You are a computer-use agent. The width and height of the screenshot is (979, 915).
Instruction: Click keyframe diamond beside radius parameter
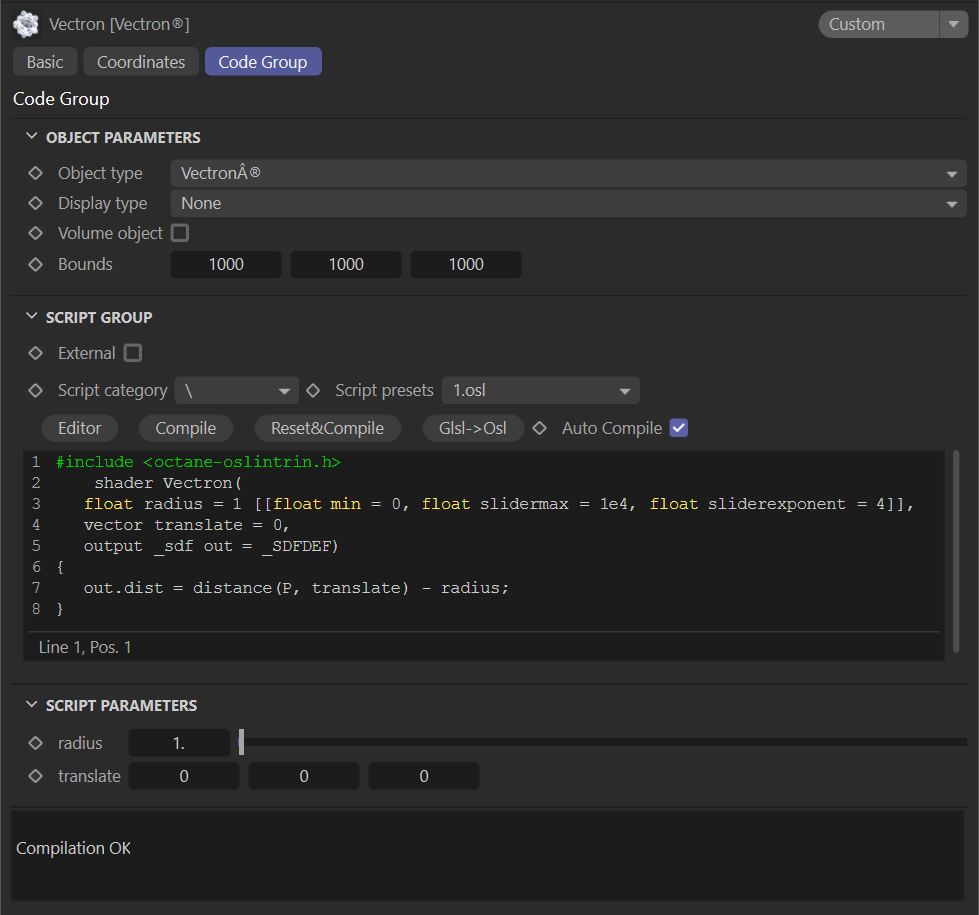36,743
